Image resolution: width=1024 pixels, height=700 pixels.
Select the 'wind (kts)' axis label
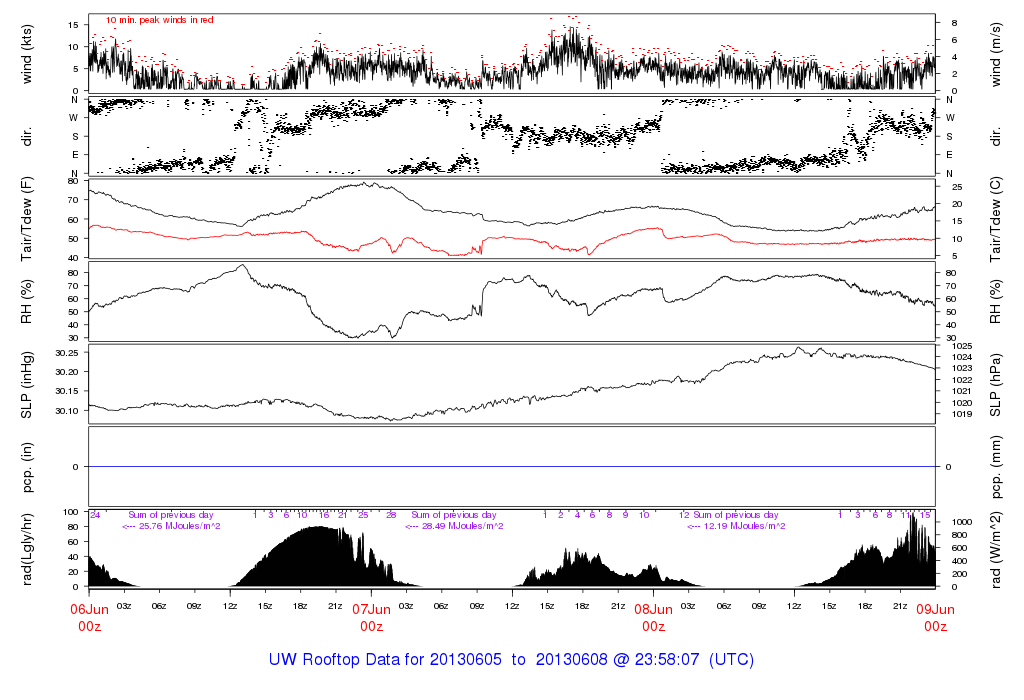tap(27, 55)
